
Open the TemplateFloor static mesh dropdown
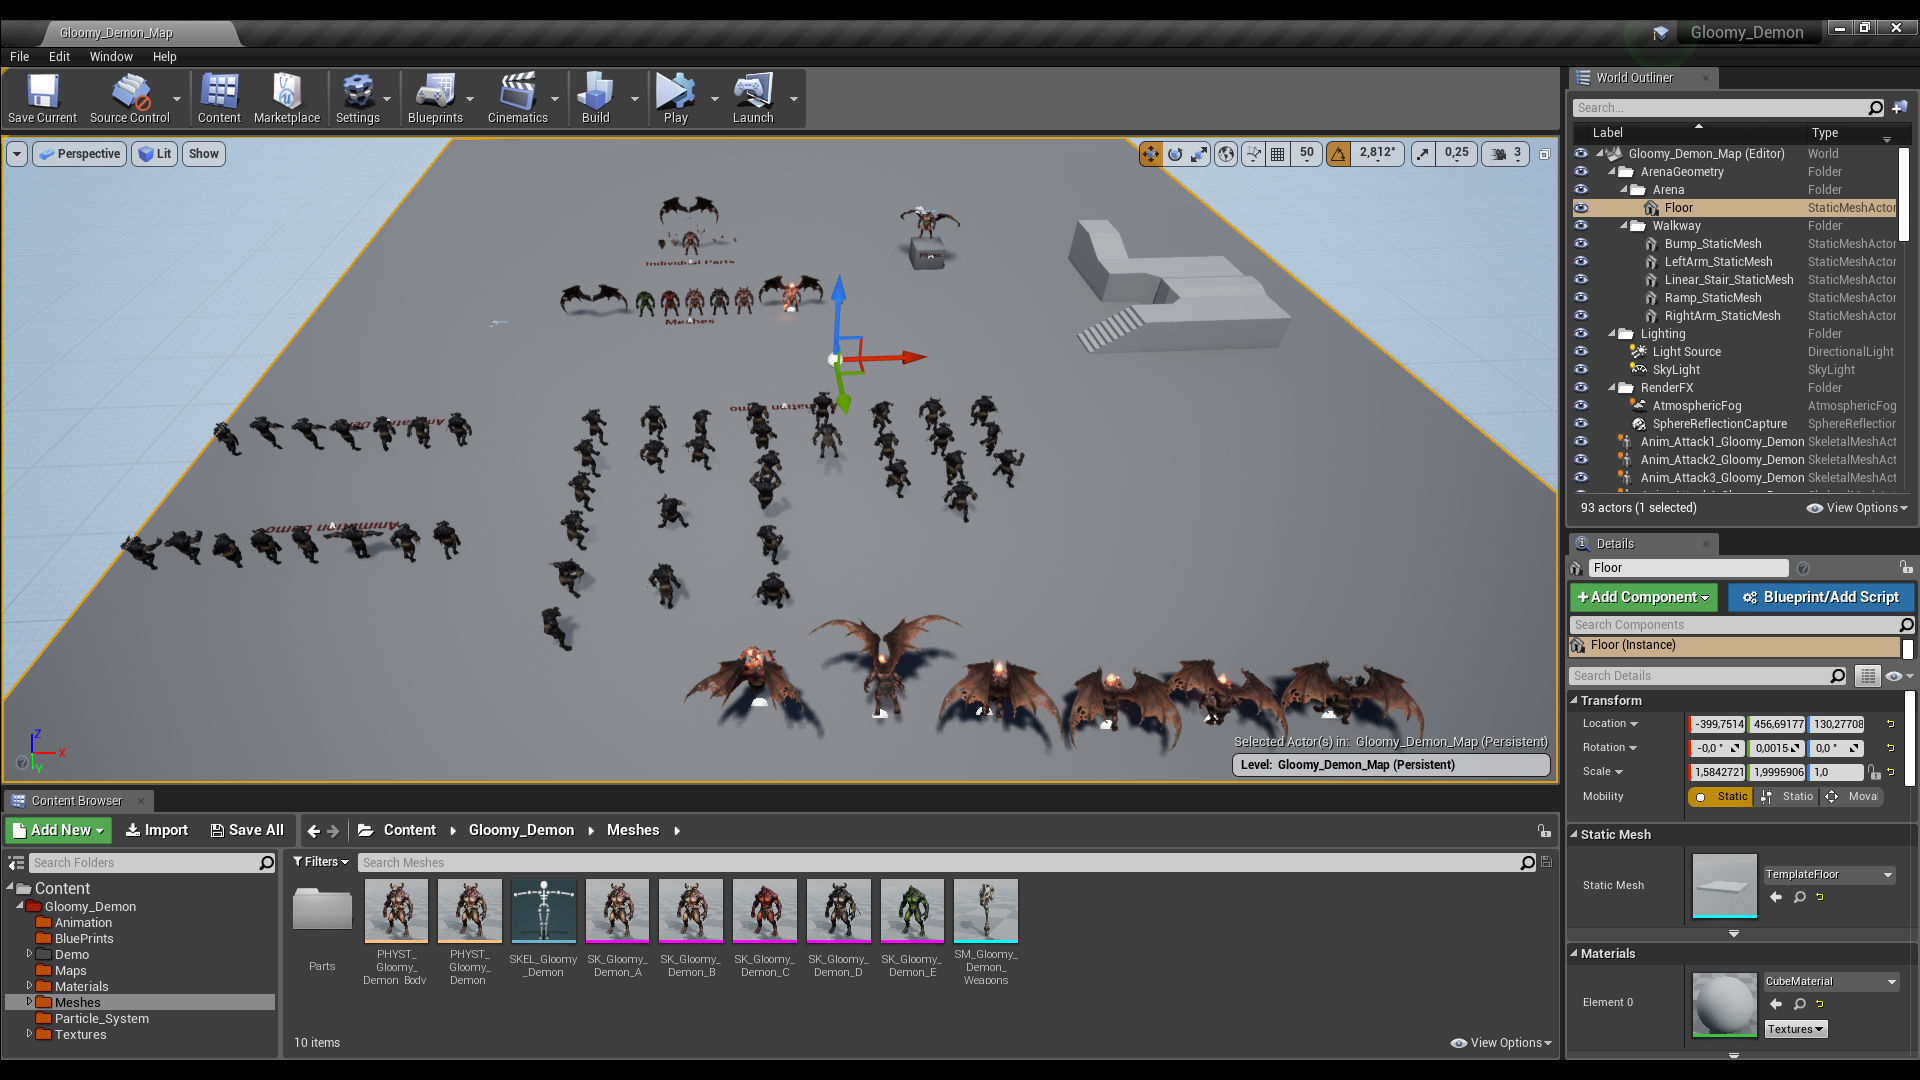point(1829,874)
